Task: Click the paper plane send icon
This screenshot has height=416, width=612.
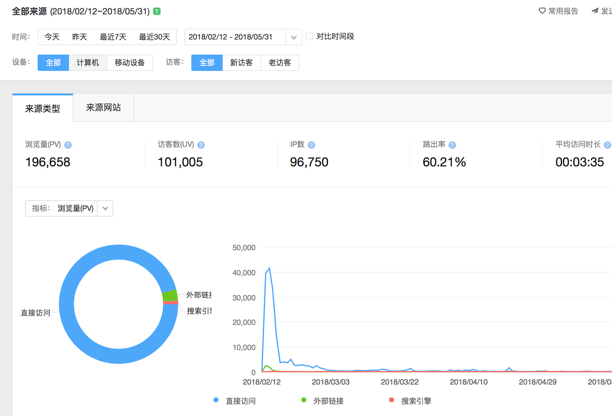Action: pyautogui.click(x=595, y=11)
